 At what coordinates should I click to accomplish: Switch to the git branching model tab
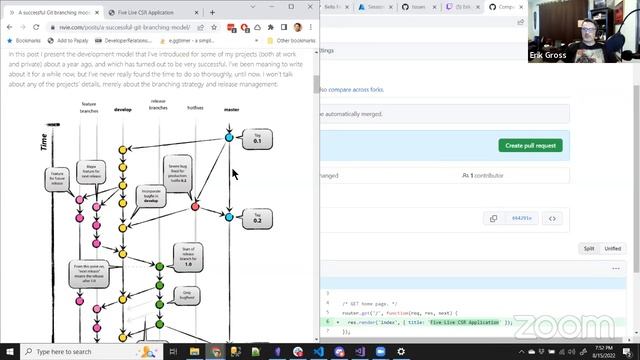pos(53,13)
